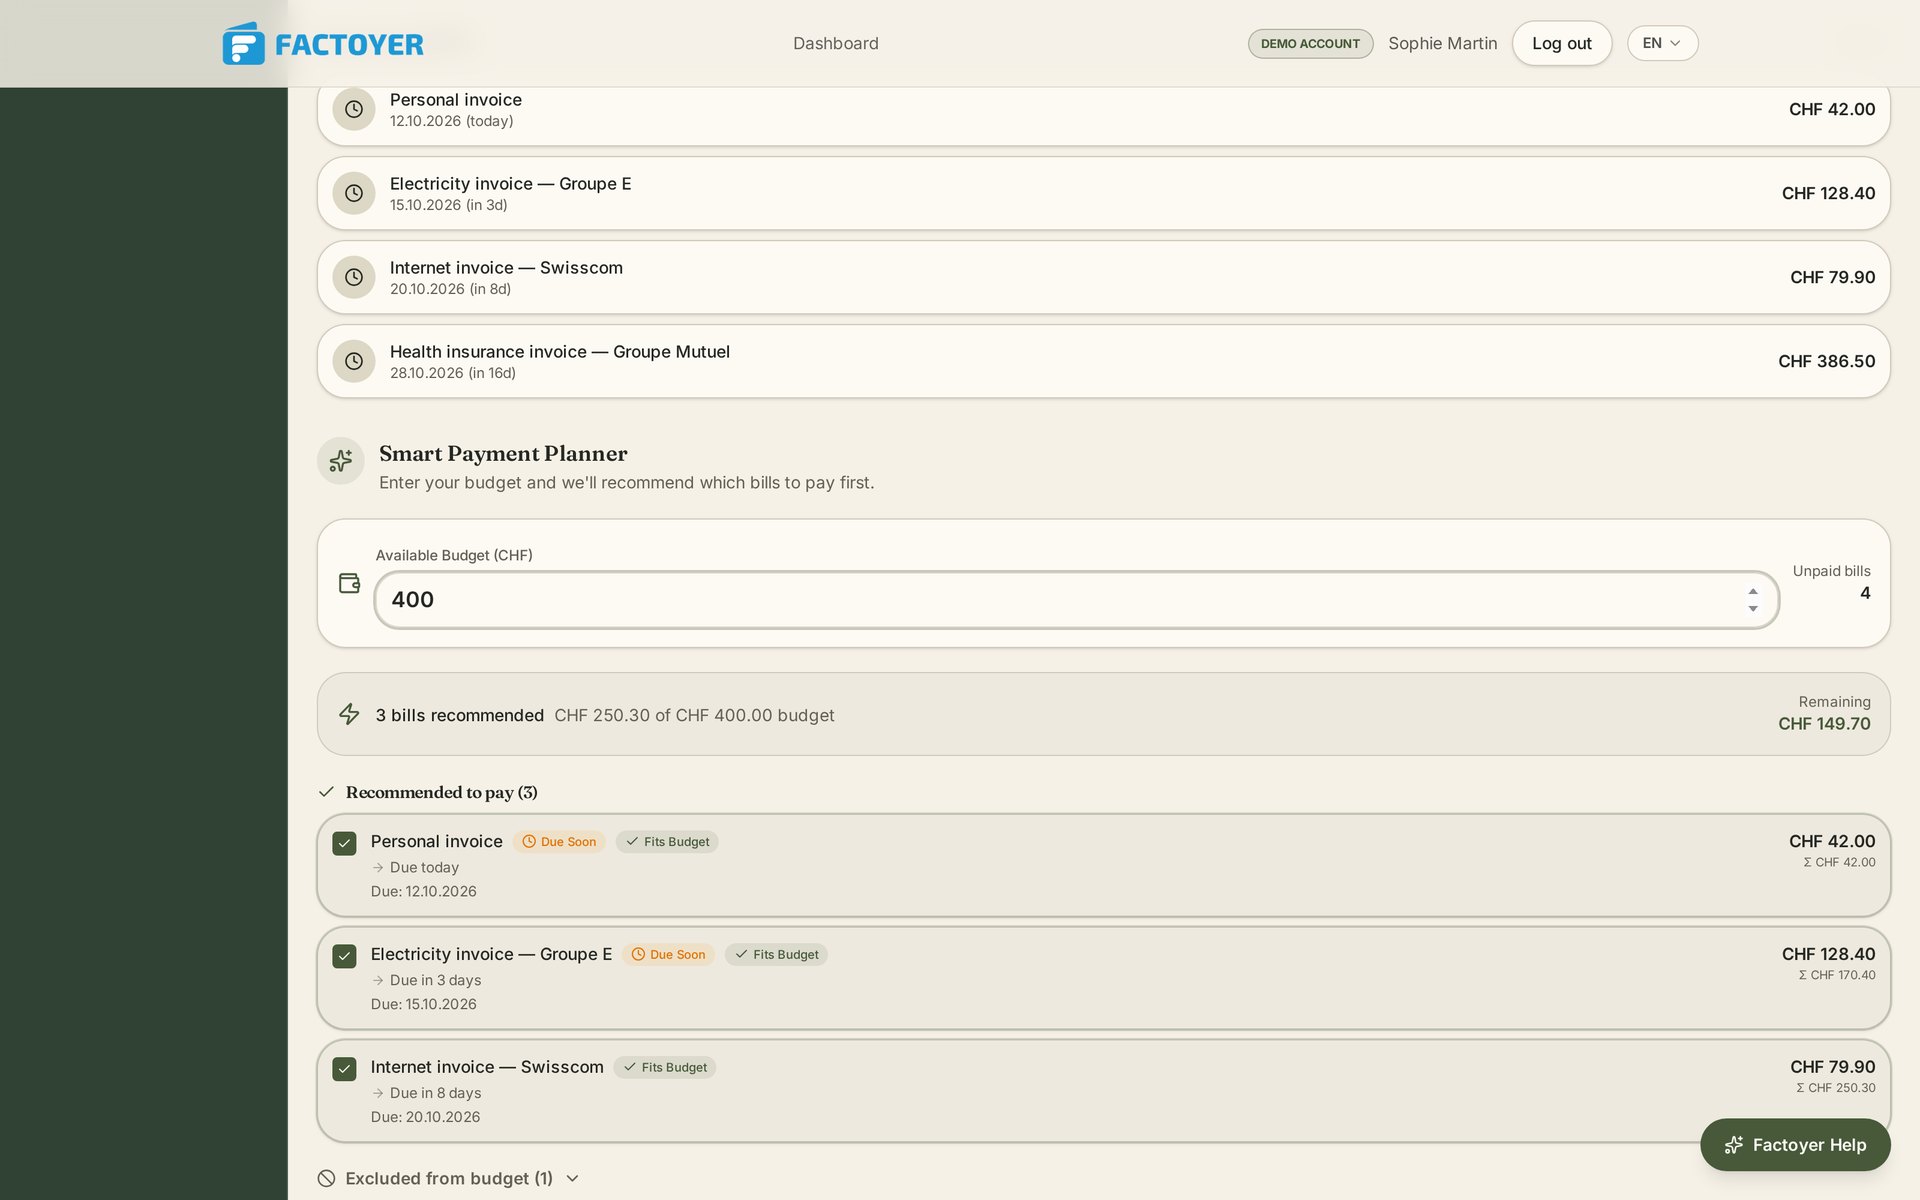The width and height of the screenshot is (1920, 1200).
Task: Click the Sophie Martin user name
Action: click(x=1442, y=43)
